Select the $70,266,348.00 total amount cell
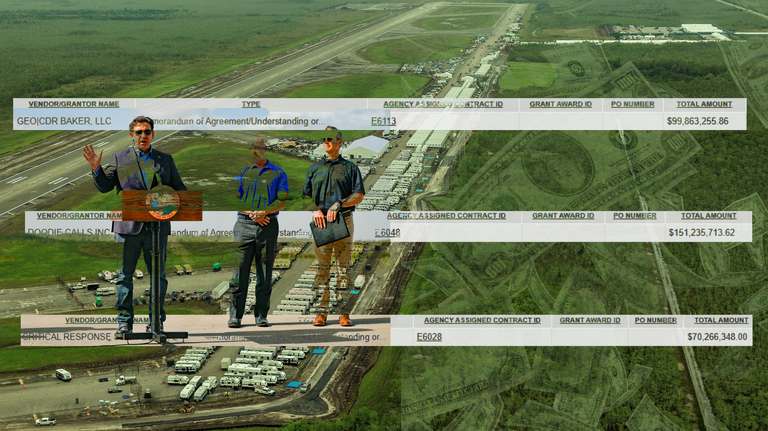The height and width of the screenshot is (431, 768). click(x=717, y=337)
